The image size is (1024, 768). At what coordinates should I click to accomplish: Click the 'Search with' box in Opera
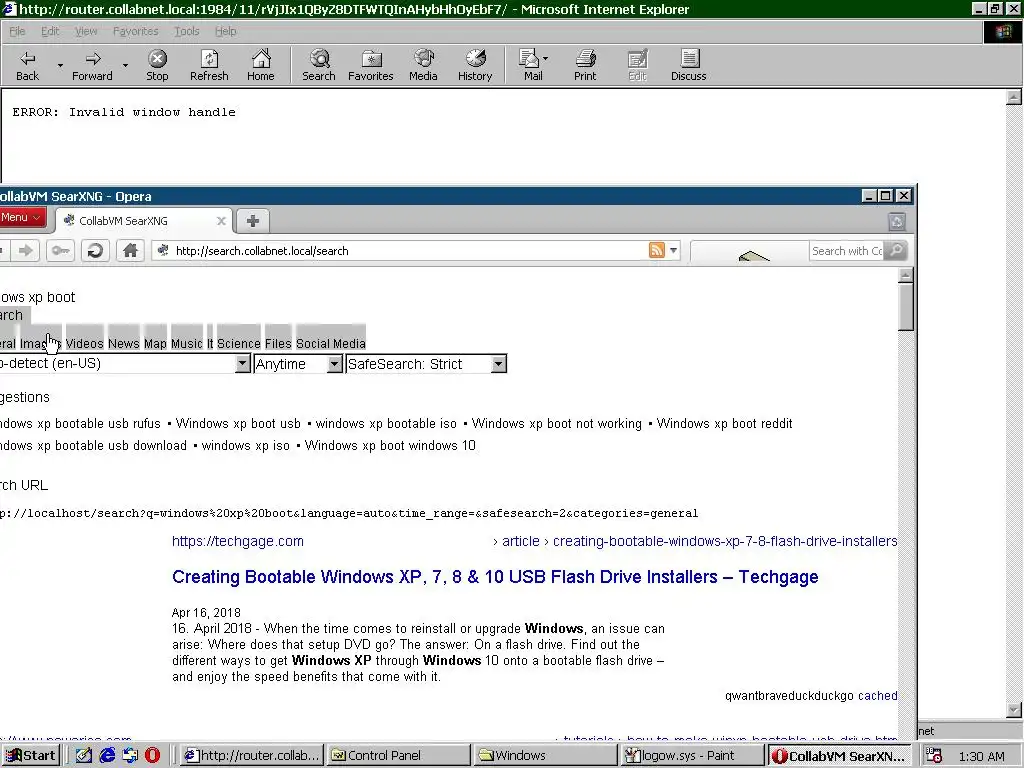[846, 250]
